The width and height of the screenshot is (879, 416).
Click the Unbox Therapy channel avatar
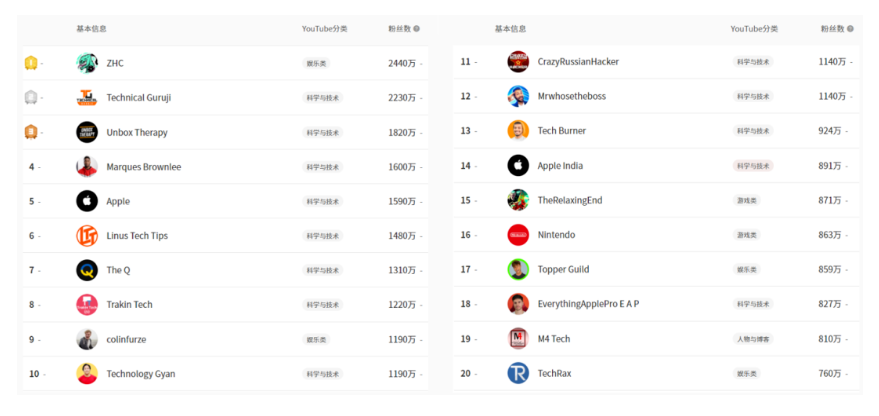click(x=87, y=132)
